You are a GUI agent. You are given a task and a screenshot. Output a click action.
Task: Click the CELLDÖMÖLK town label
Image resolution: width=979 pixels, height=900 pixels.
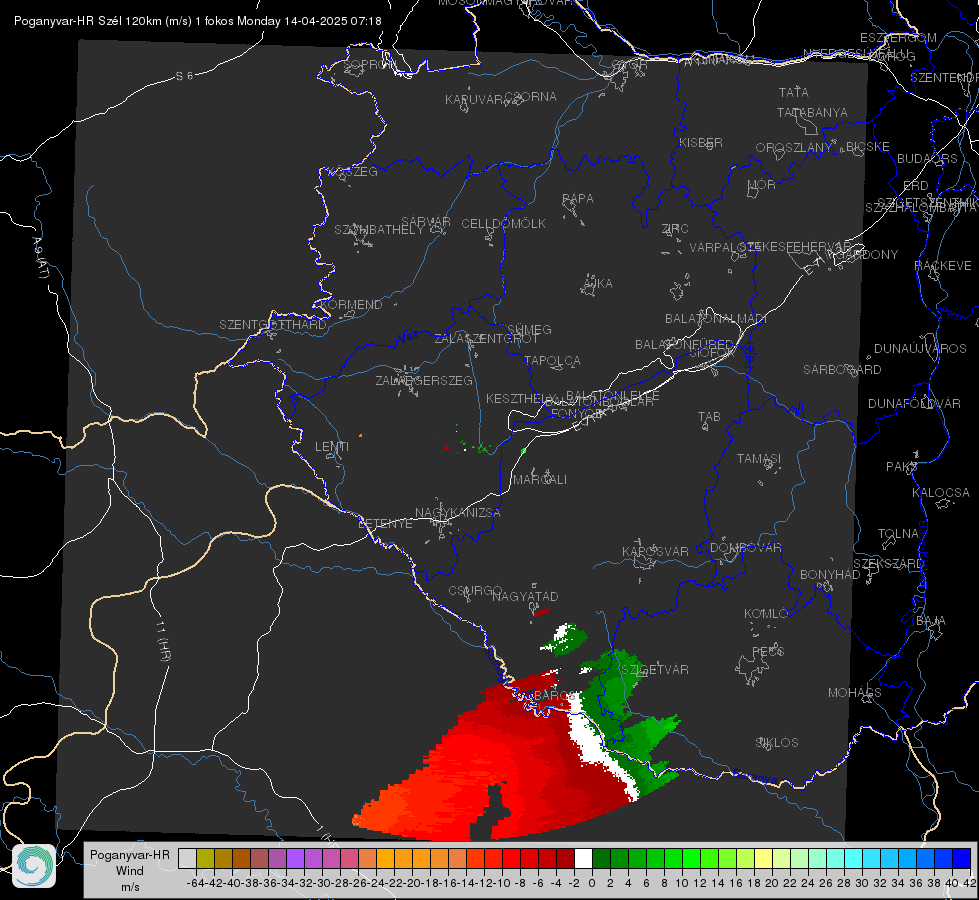(503, 224)
